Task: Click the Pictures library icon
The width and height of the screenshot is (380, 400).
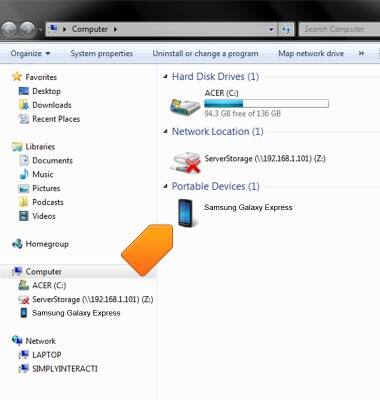Action: (x=24, y=188)
